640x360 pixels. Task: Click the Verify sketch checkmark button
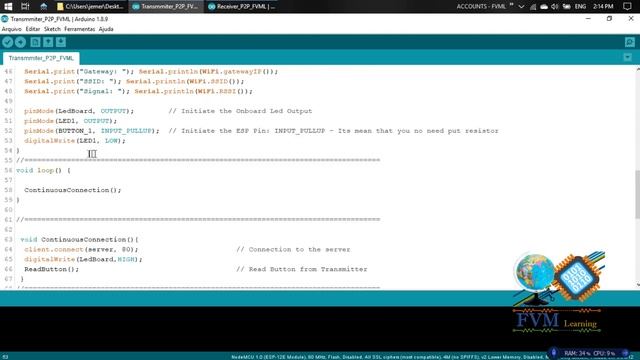(8, 42)
